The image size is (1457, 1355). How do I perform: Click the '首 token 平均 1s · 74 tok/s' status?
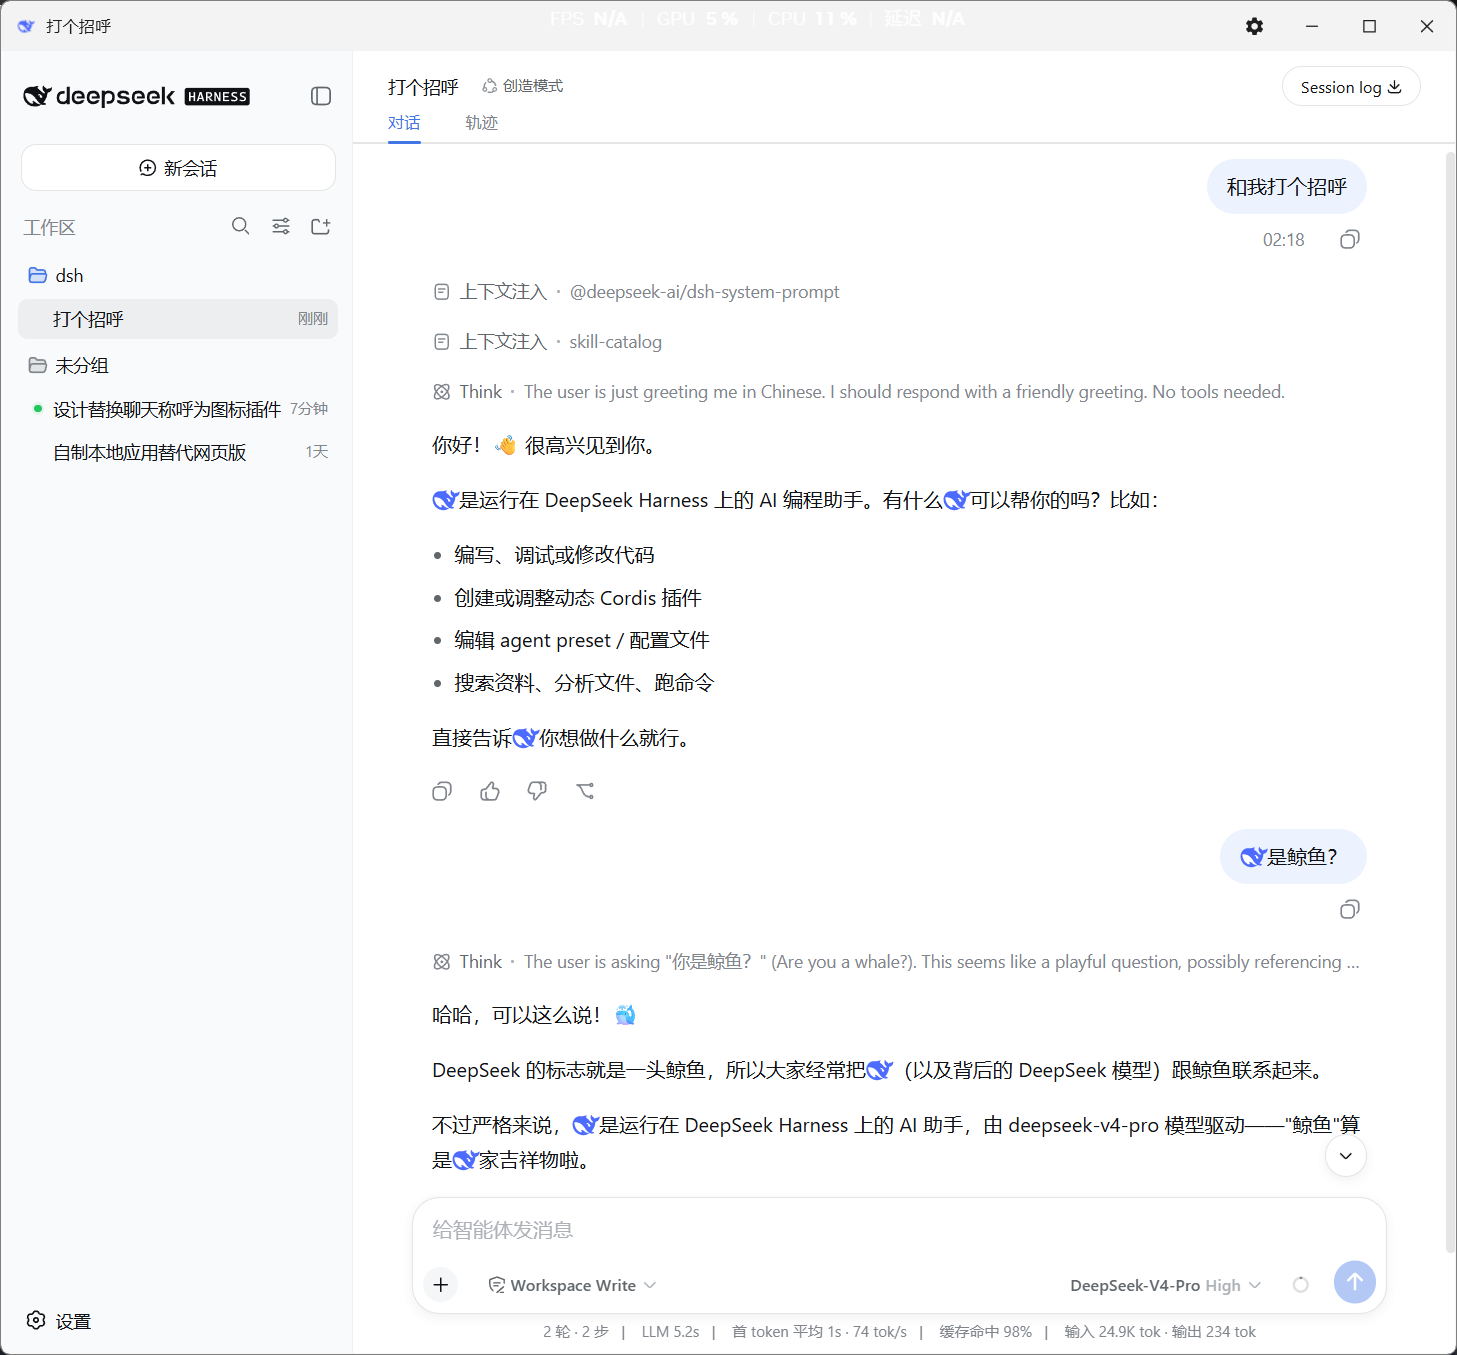pyautogui.click(x=819, y=1332)
